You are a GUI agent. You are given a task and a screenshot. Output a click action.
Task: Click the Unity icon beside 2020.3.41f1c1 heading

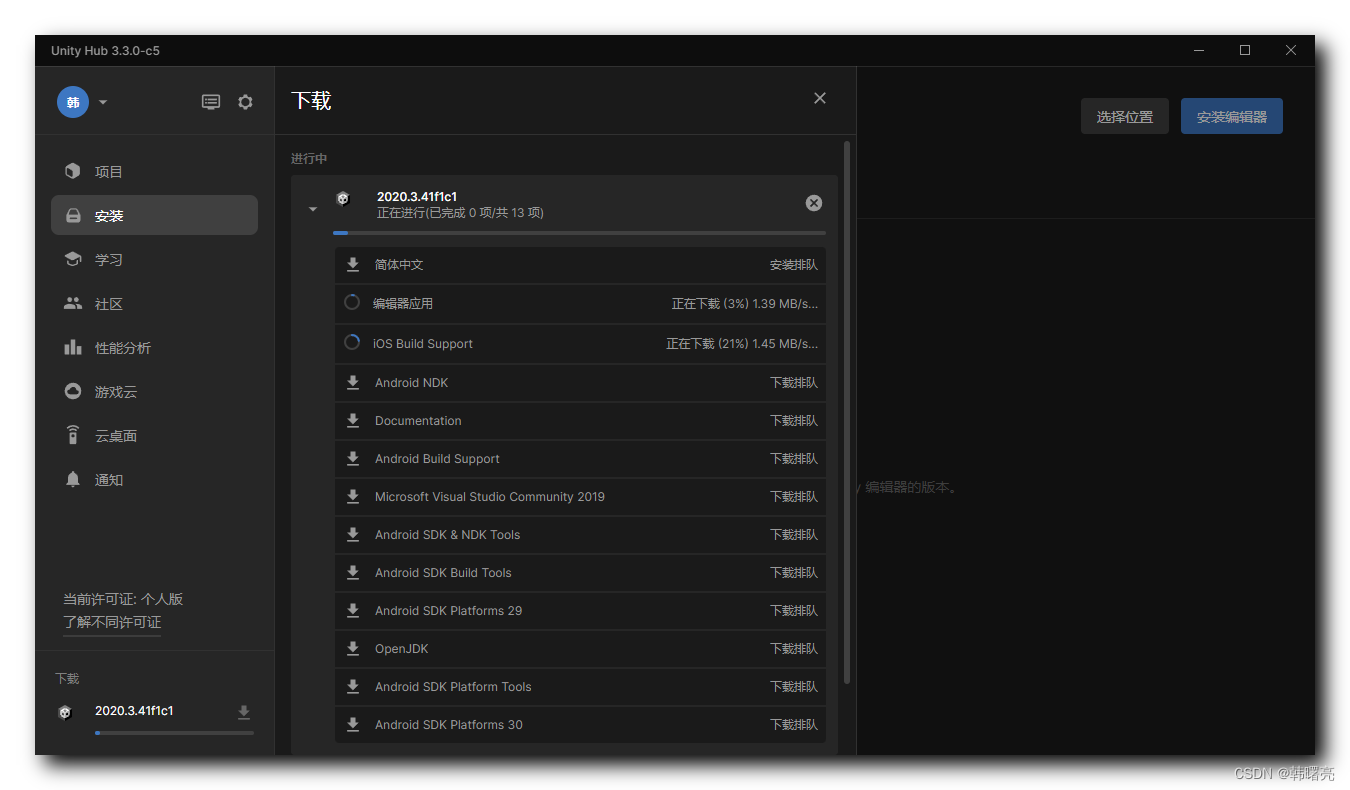[x=343, y=199]
